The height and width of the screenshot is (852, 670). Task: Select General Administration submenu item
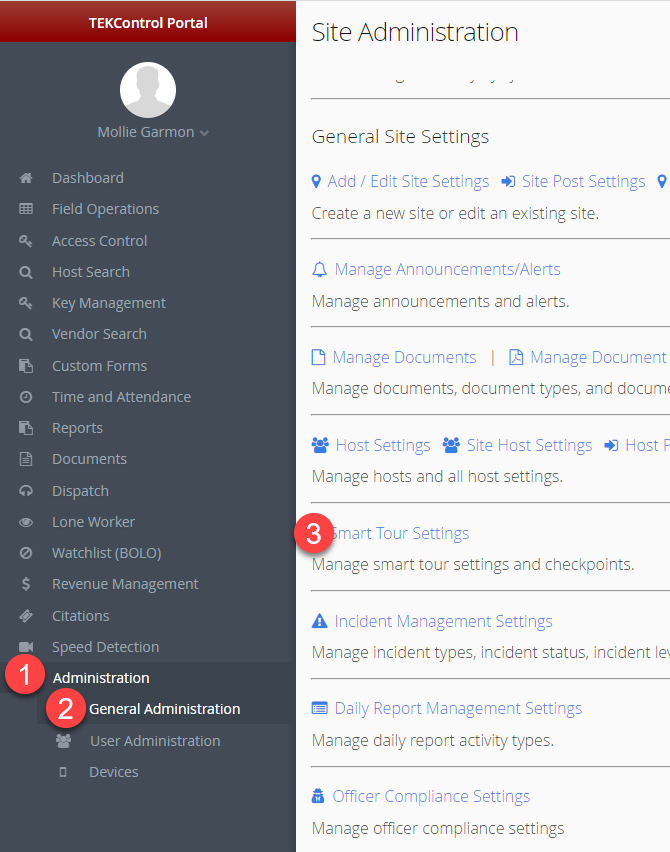(x=165, y=709)
